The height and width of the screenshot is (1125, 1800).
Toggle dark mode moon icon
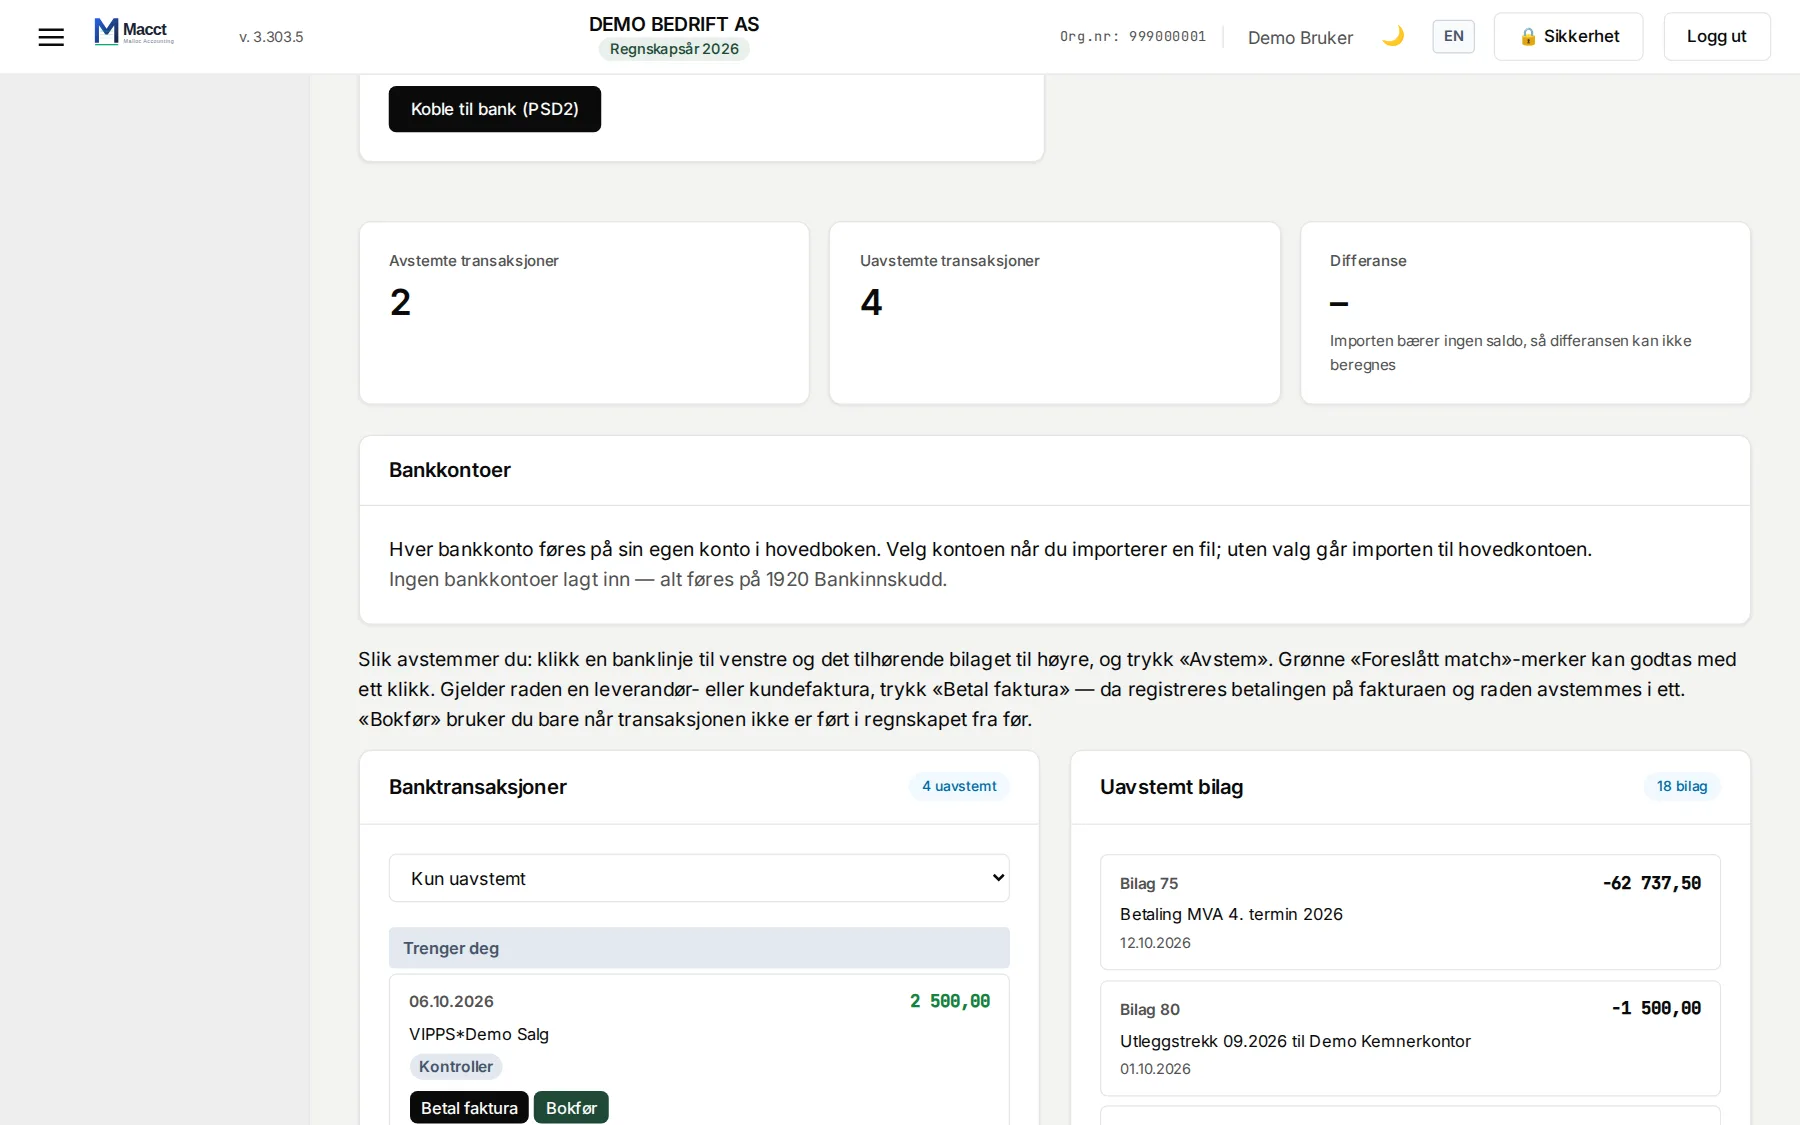[x=1393, y=36]
